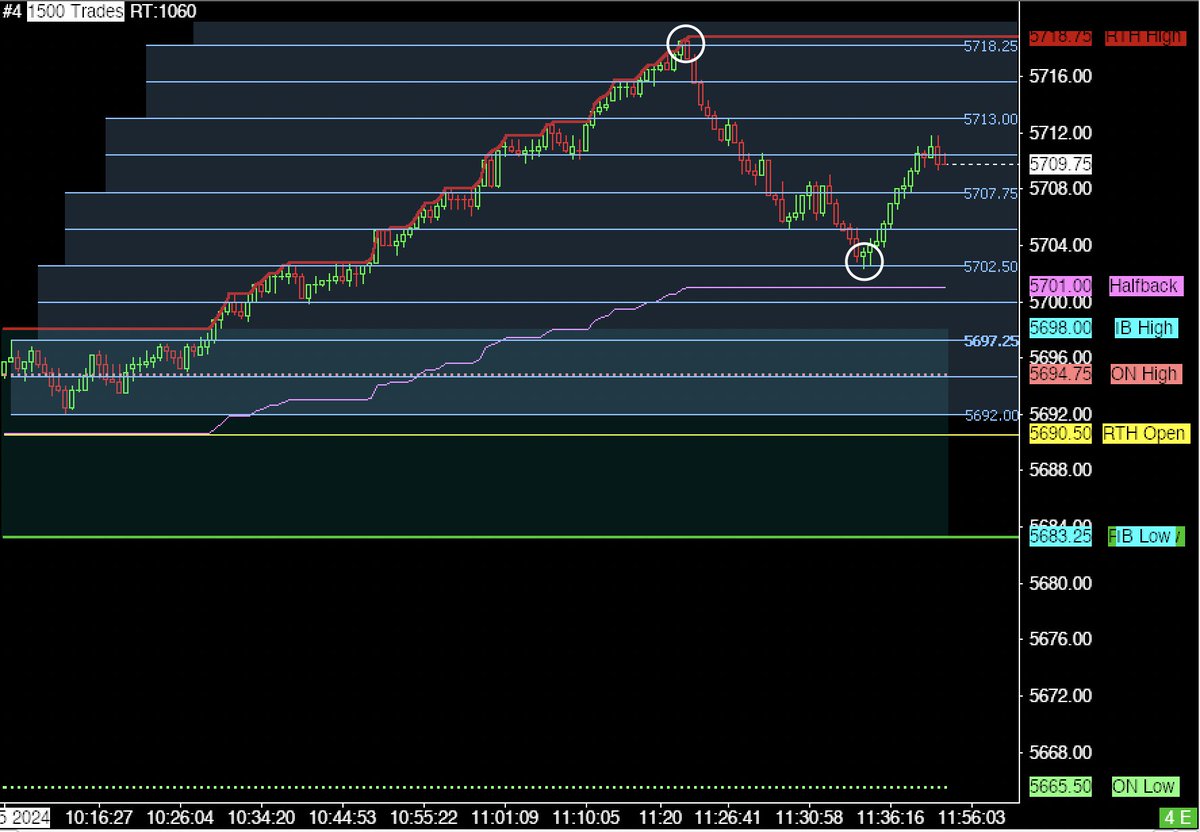Image resolution: width=1200 pixels, height=832 pixels.
Task: Click the yellow 5690.50 price tag
Action: (x=1061, y=434)
